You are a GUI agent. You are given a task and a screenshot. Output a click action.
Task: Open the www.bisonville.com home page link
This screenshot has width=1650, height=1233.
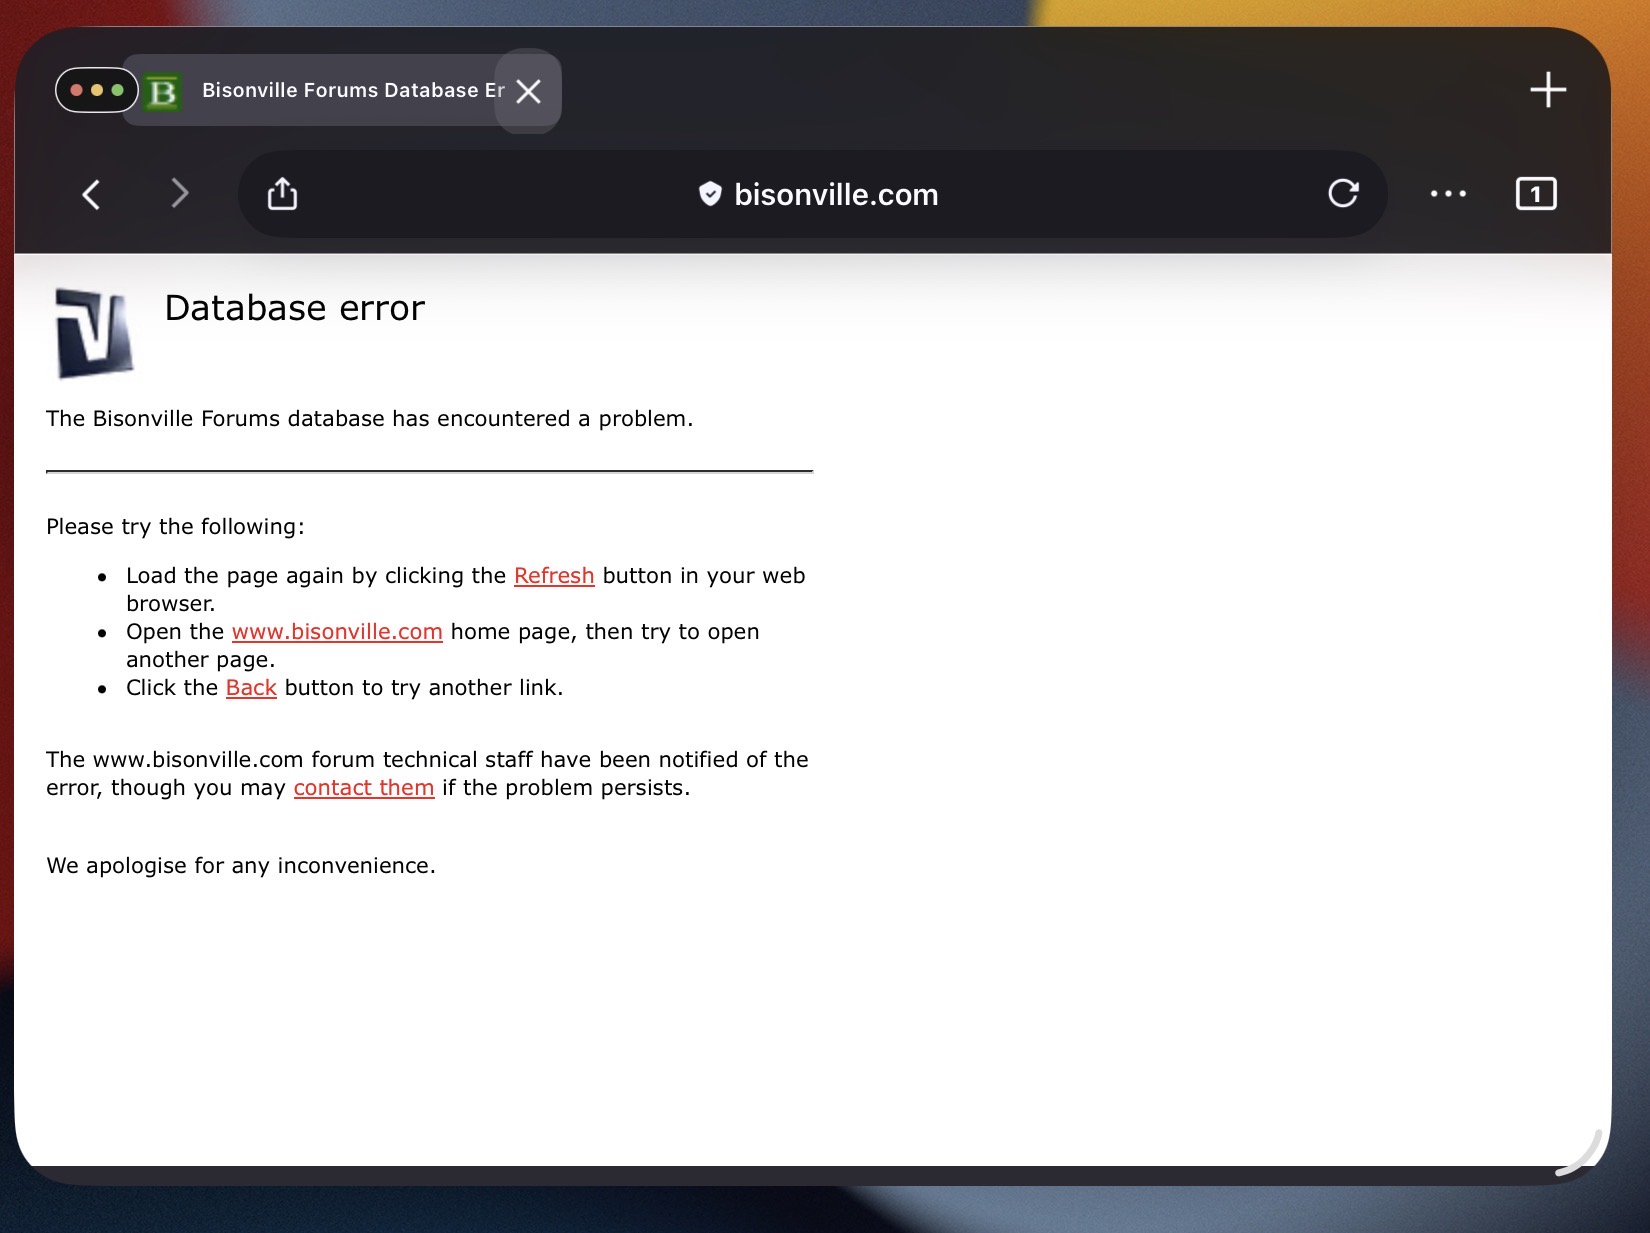click(337, 632)
